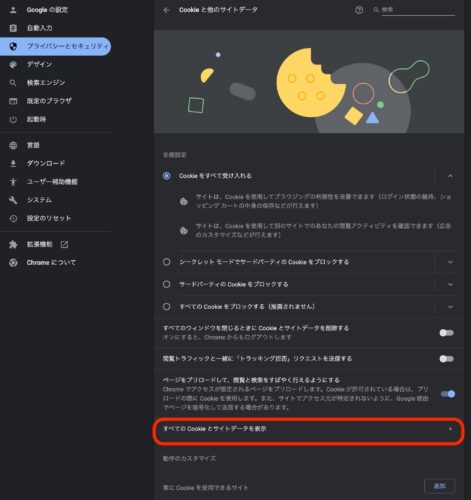The height and width of the screenshot is (500, 471).
Task: Expand the すべての Cookie をブロックする chevron
Action: coord(450,307)
